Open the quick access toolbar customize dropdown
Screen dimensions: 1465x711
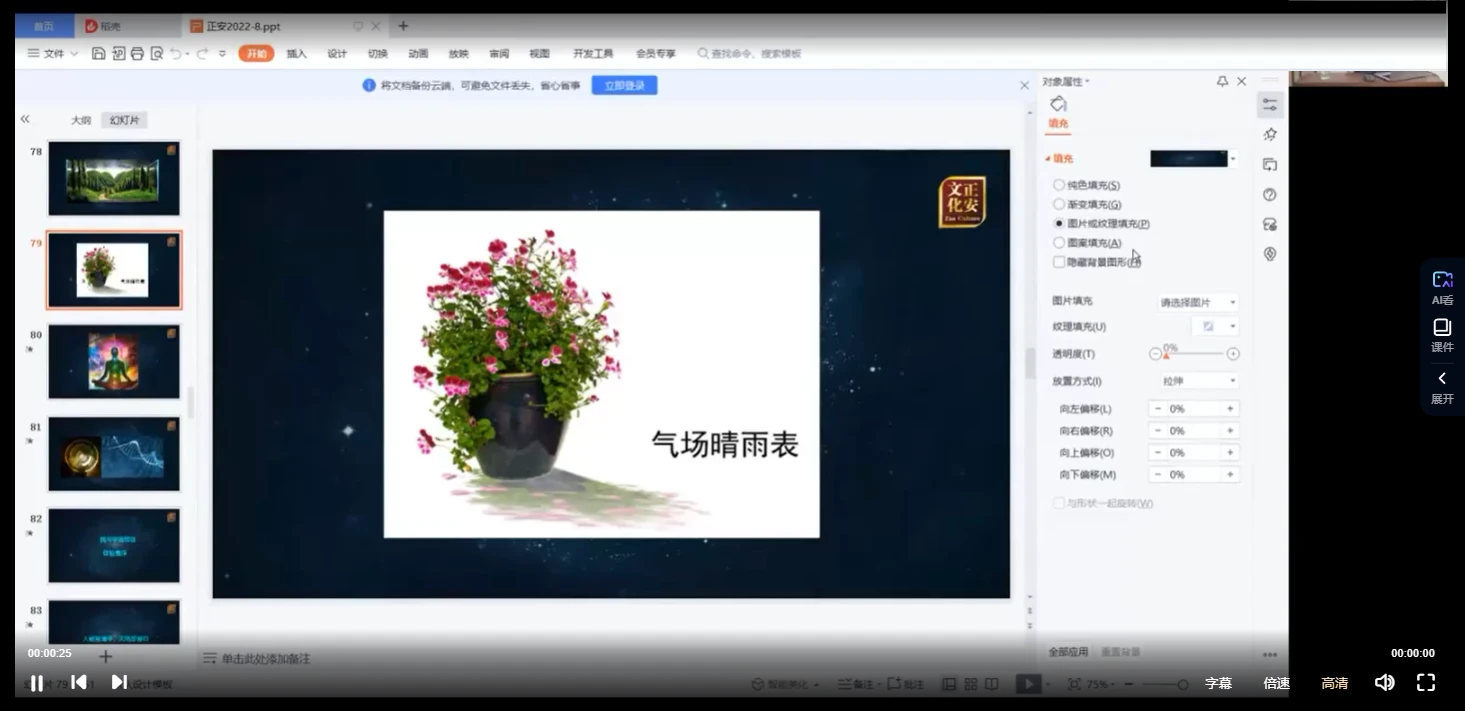click(222, 54)
